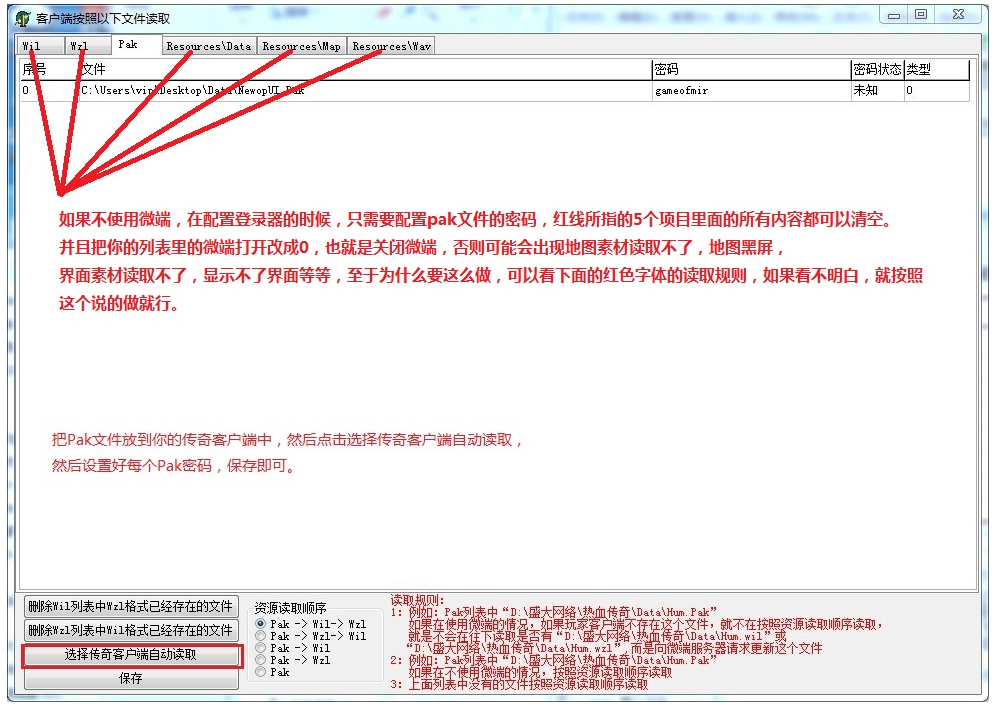Open the Resources\Map tab
998x710 pixels.
[302, 45]
